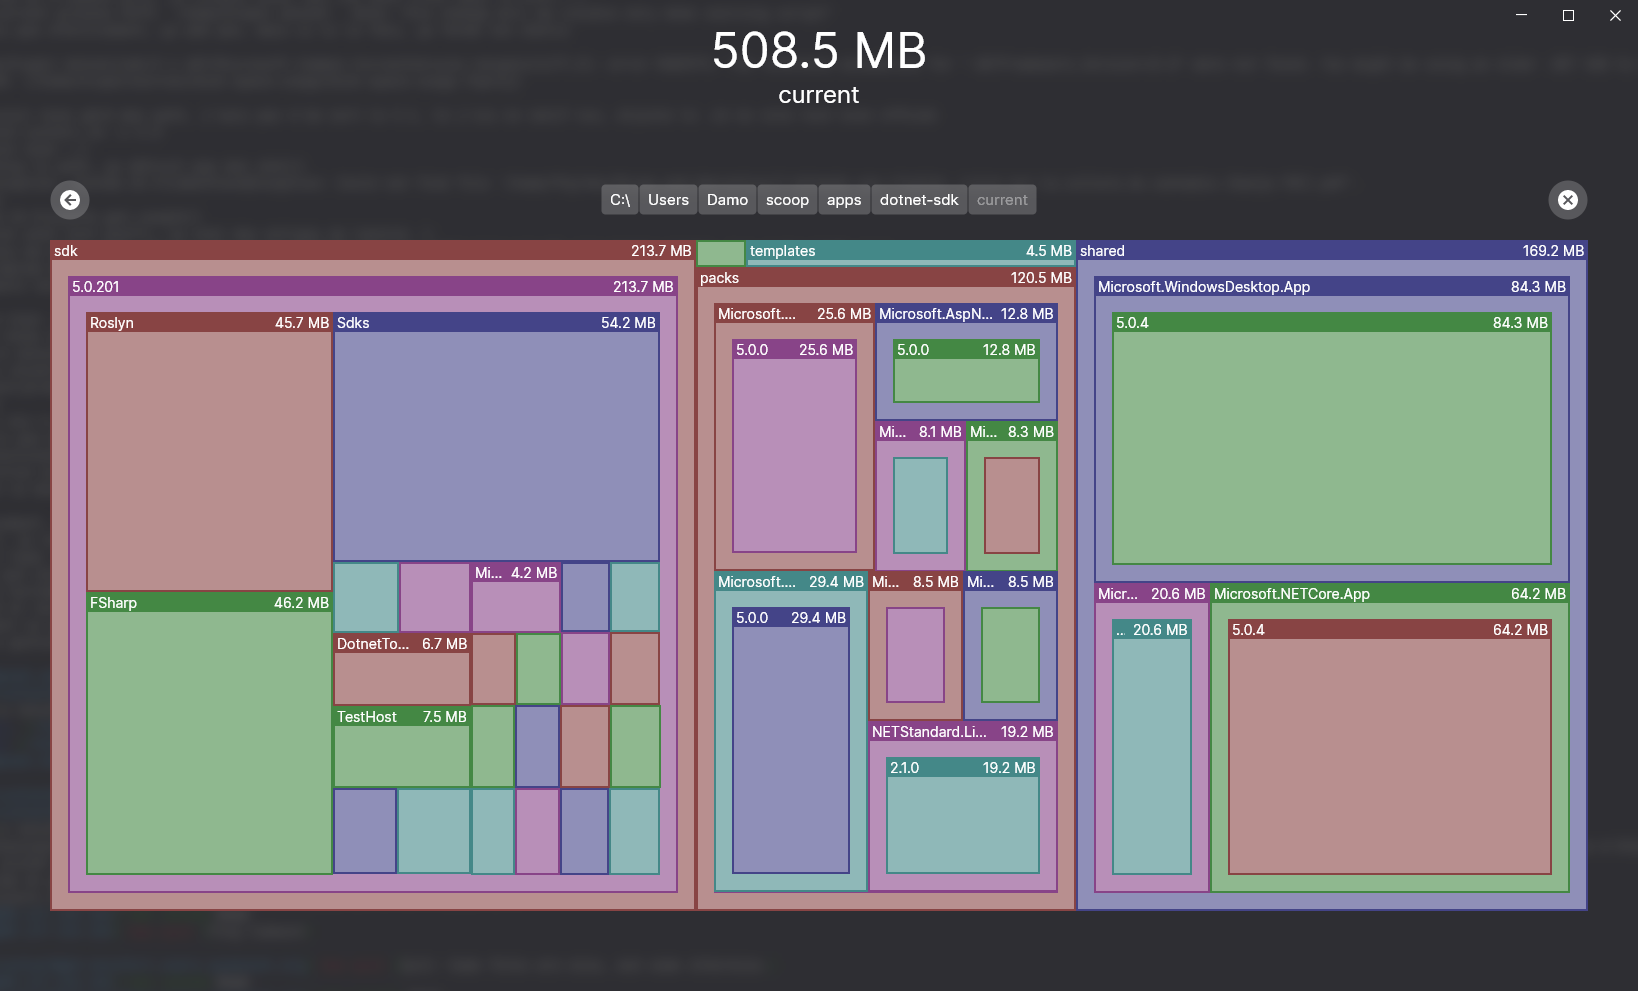Open the purple Mi... 8.5 MB block
The height and width of the screenshot is (991, 1638).
(x=915, y=646)
